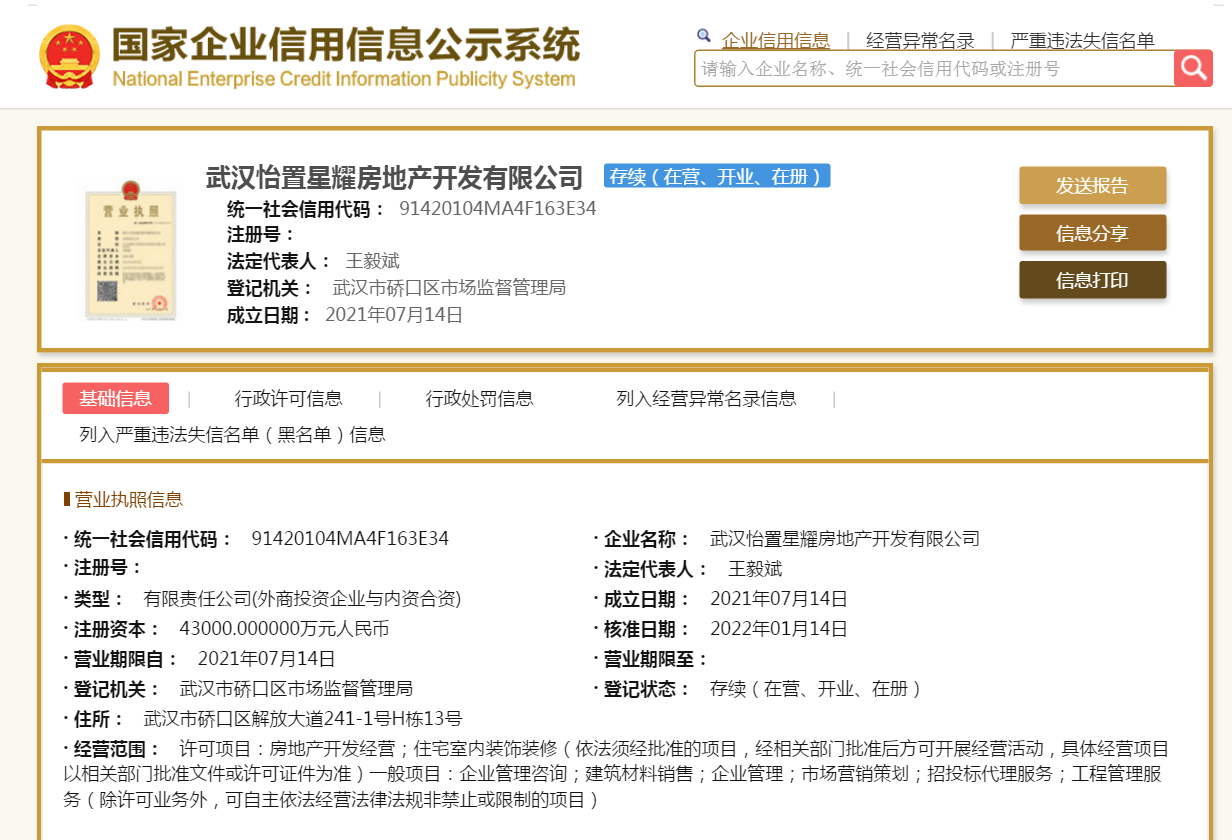Image resolution: width=1232 pixels, height=840 pixels.
Task: Click the 注册号 label in license info
Action: pos(107,569)
